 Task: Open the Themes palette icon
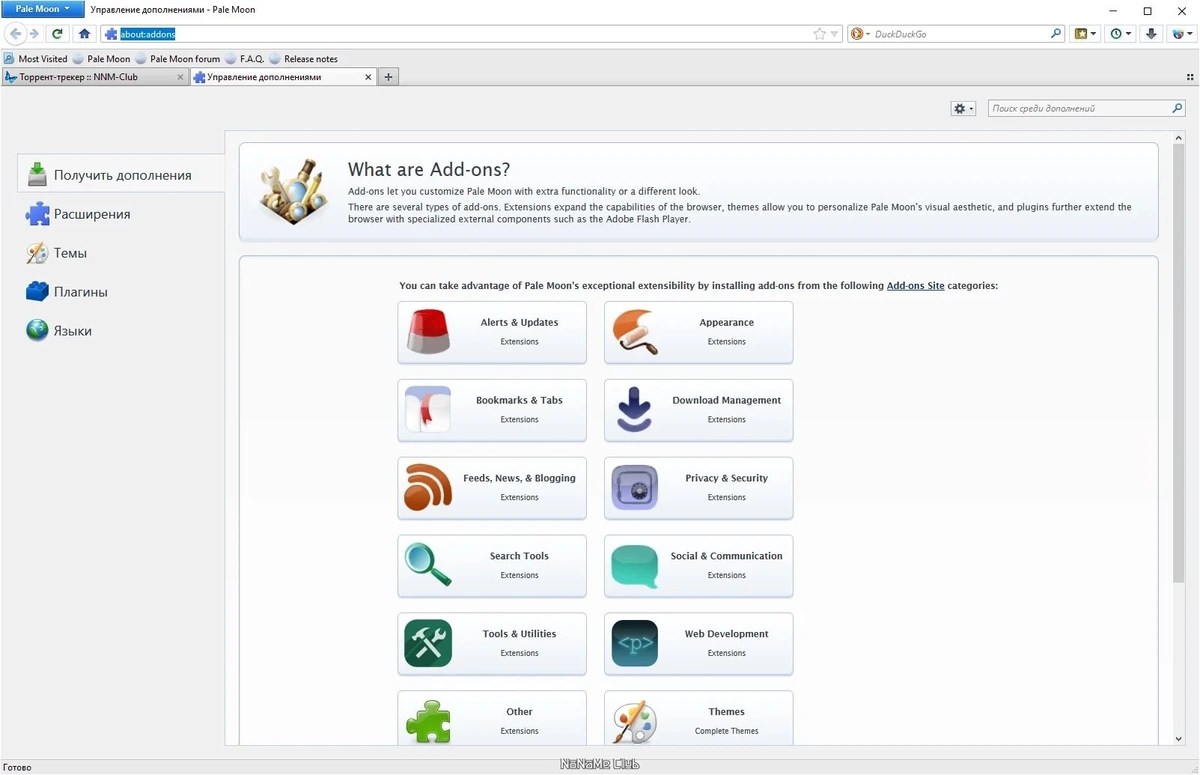click(x=635, y=721)
